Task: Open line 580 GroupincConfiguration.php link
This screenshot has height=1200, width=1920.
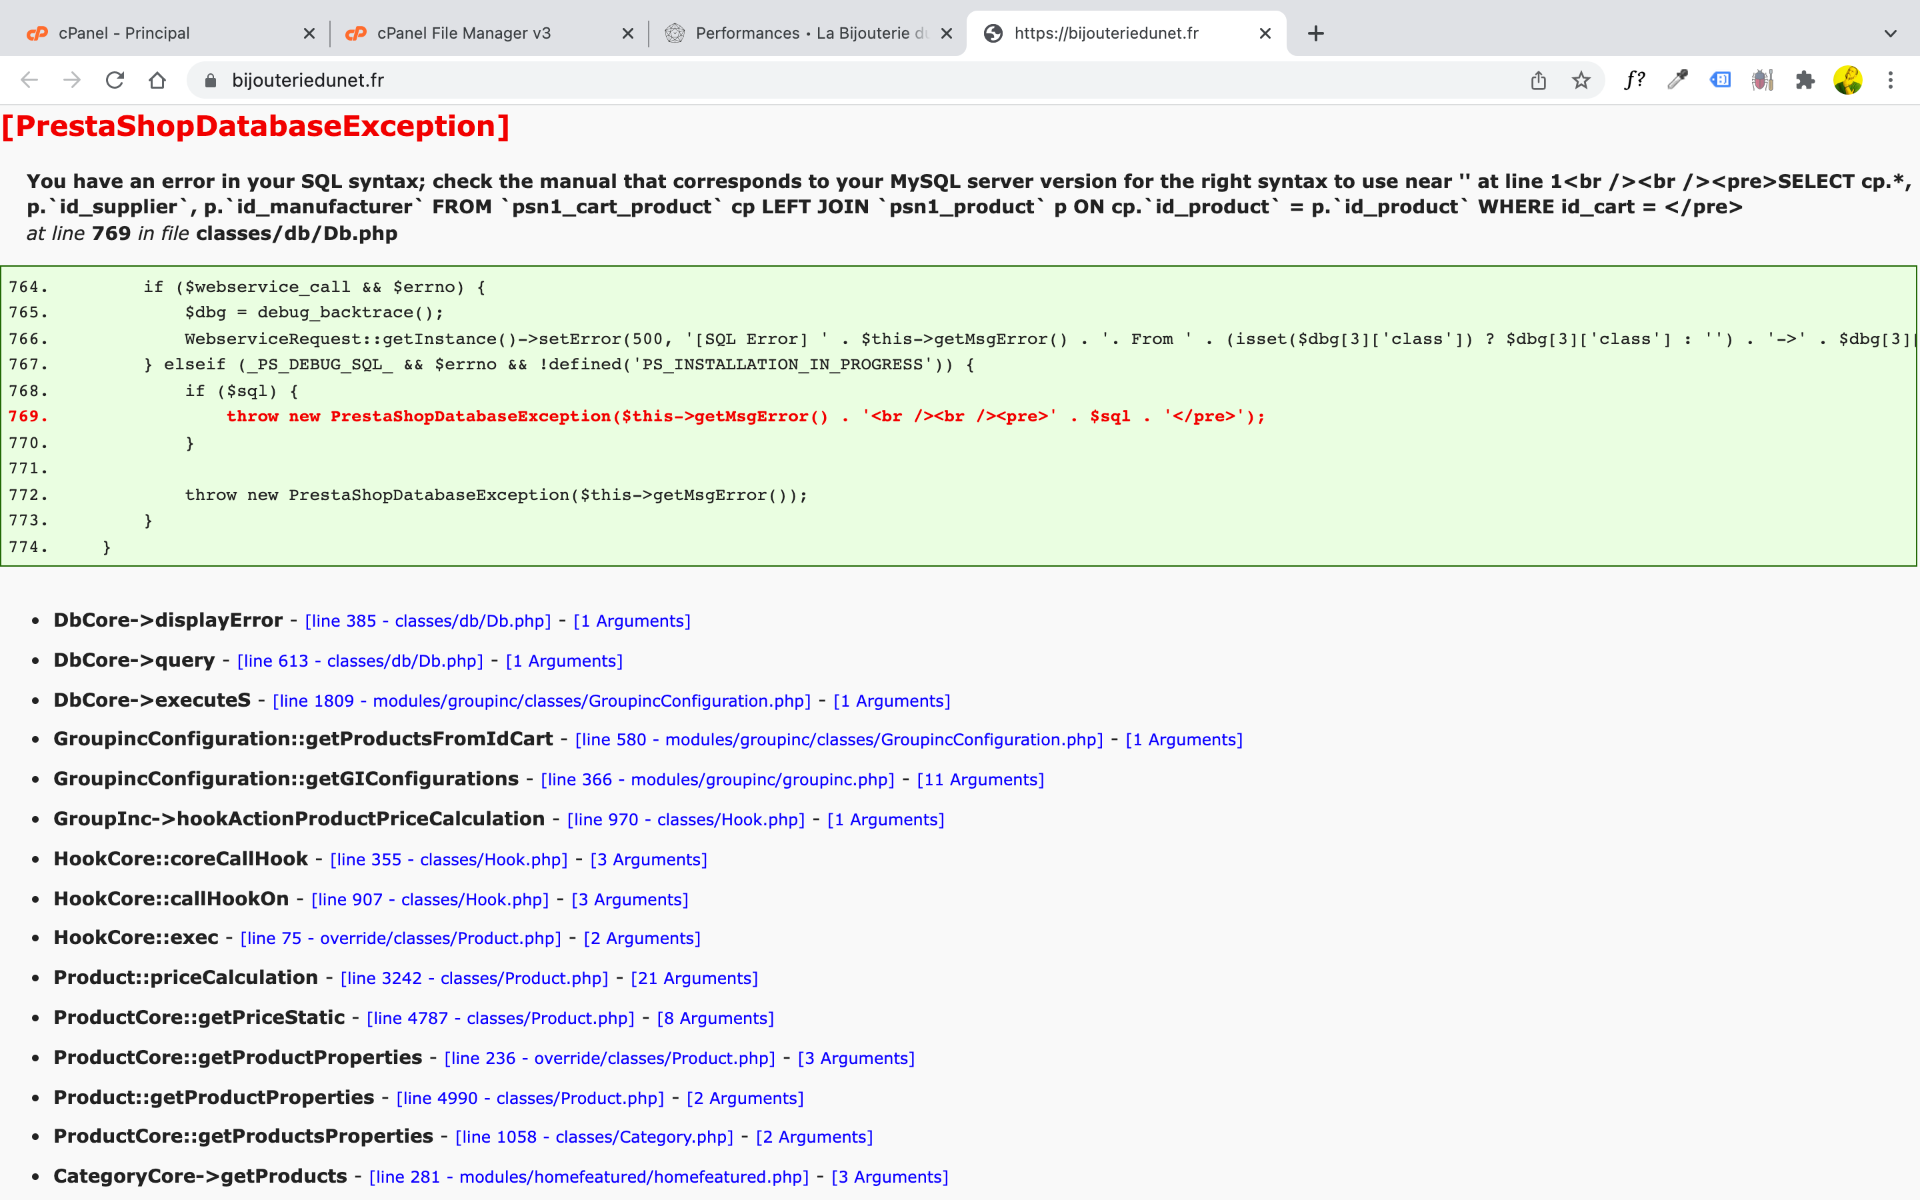Action: 839,740
